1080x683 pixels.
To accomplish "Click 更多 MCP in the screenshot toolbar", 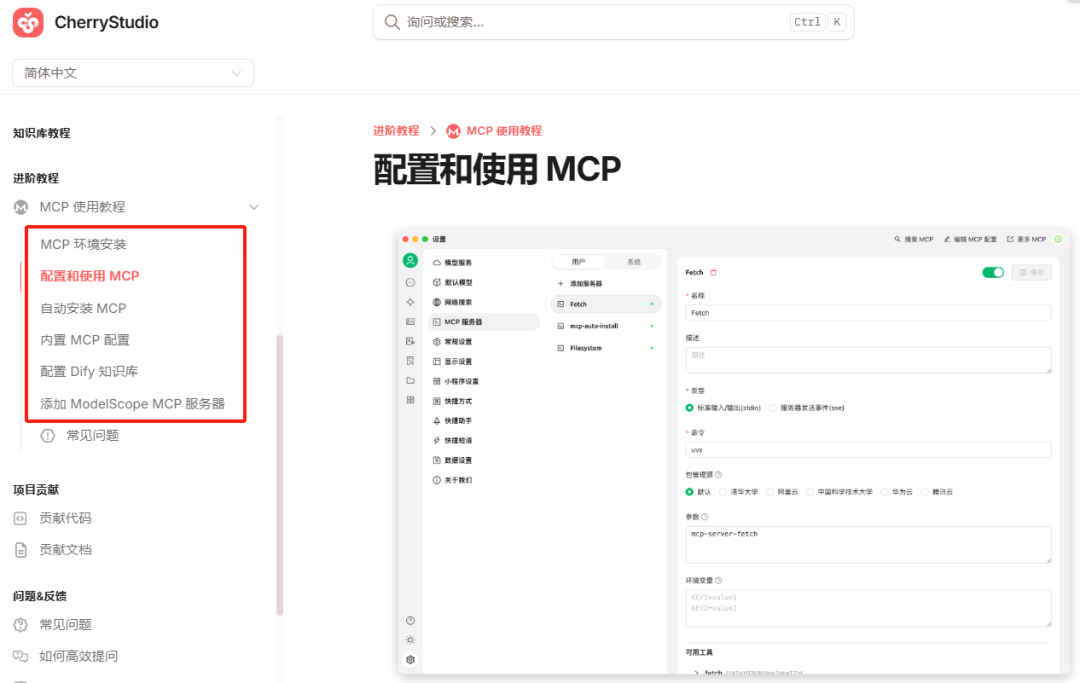I will [1026, 239].
